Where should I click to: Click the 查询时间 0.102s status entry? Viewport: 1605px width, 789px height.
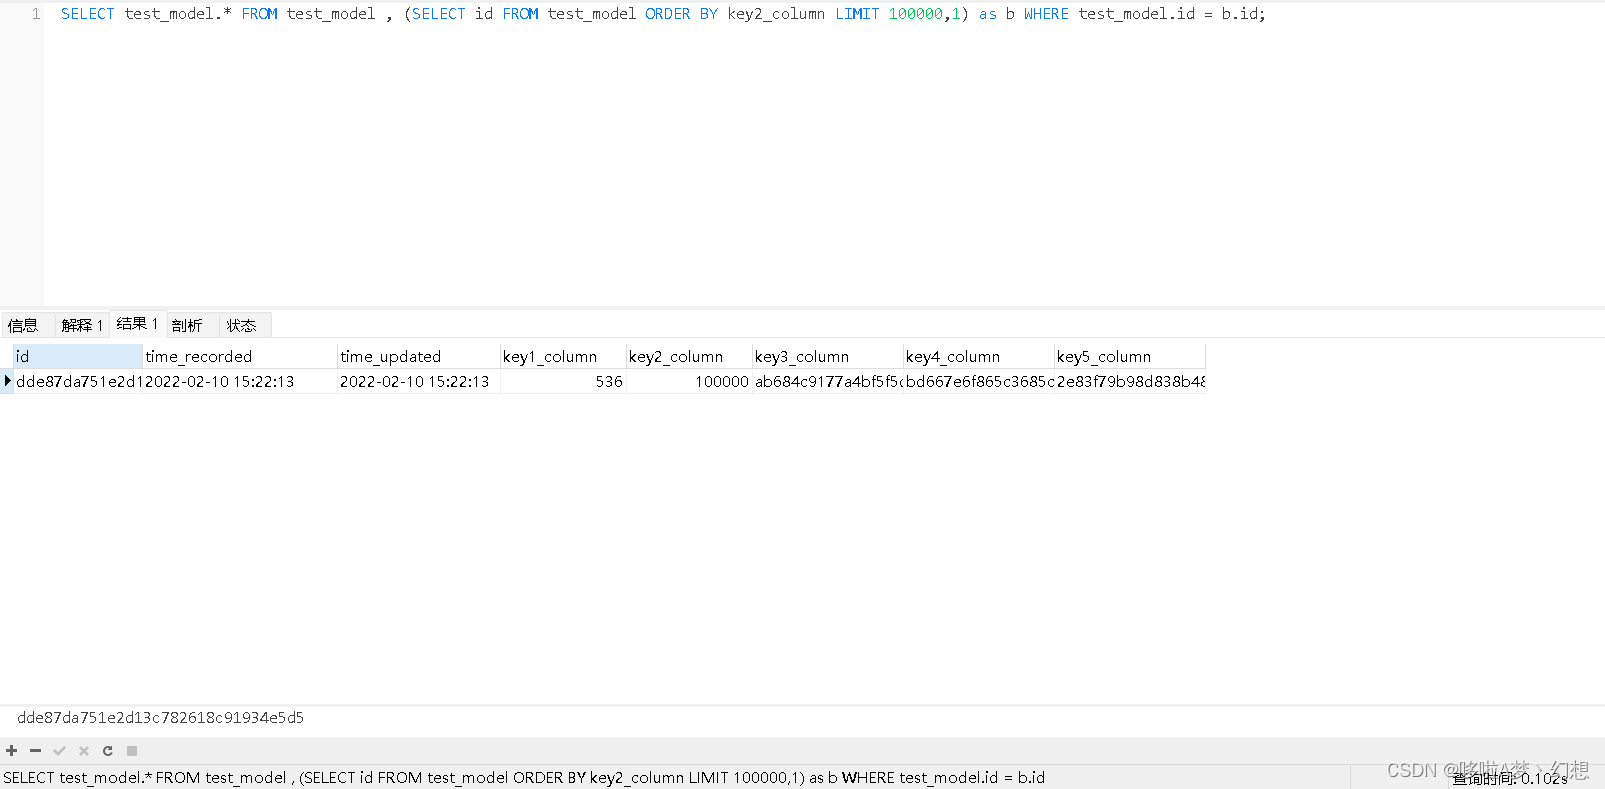[1510, 778]
